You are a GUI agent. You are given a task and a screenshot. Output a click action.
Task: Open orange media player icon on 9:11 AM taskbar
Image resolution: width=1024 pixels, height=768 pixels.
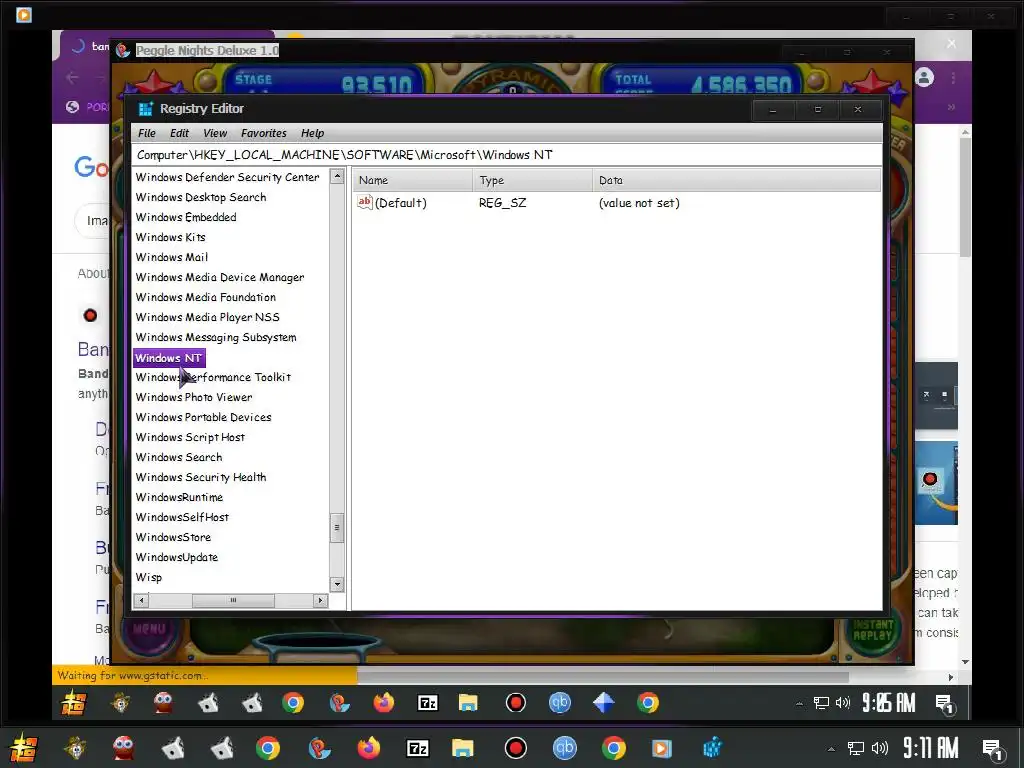[x=660, y=748]
